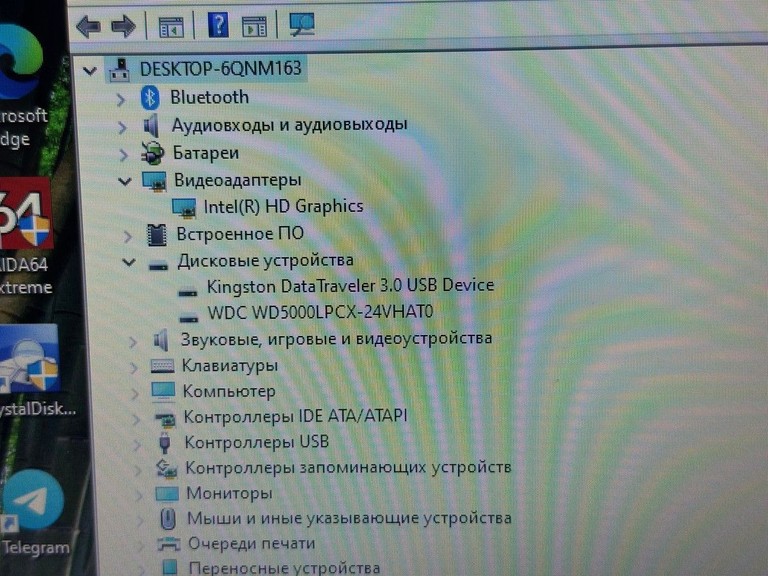This screenshot has height=576, width=768.
Task: Select the Клавиатуры row
Action: coord(230,365)
